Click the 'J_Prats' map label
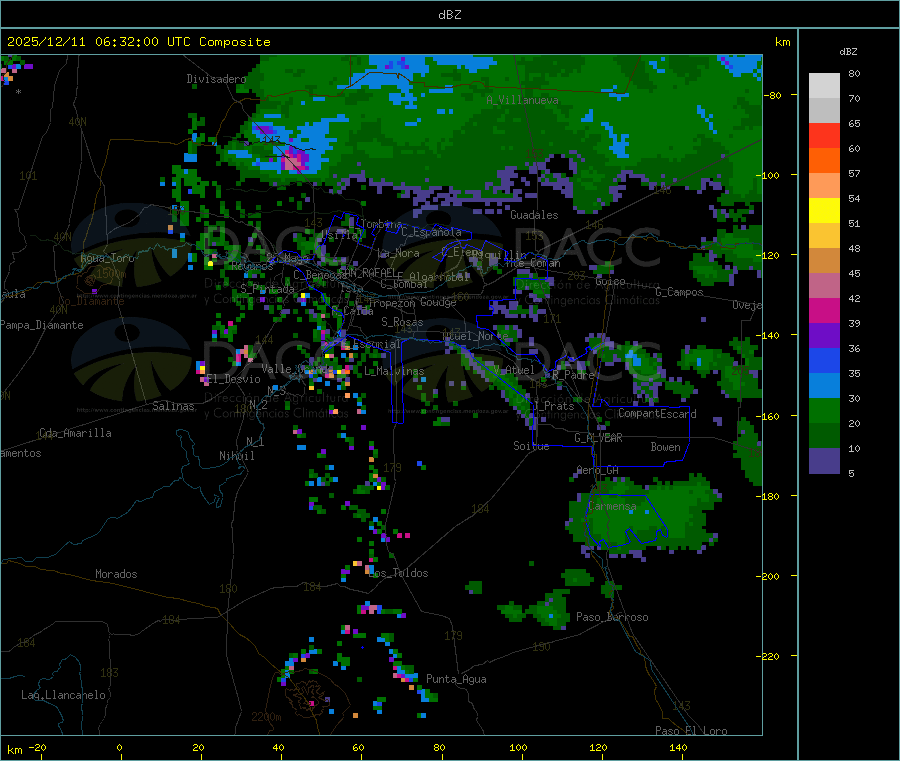The height and width of the screenshot is (761, 900). (554, 406)
